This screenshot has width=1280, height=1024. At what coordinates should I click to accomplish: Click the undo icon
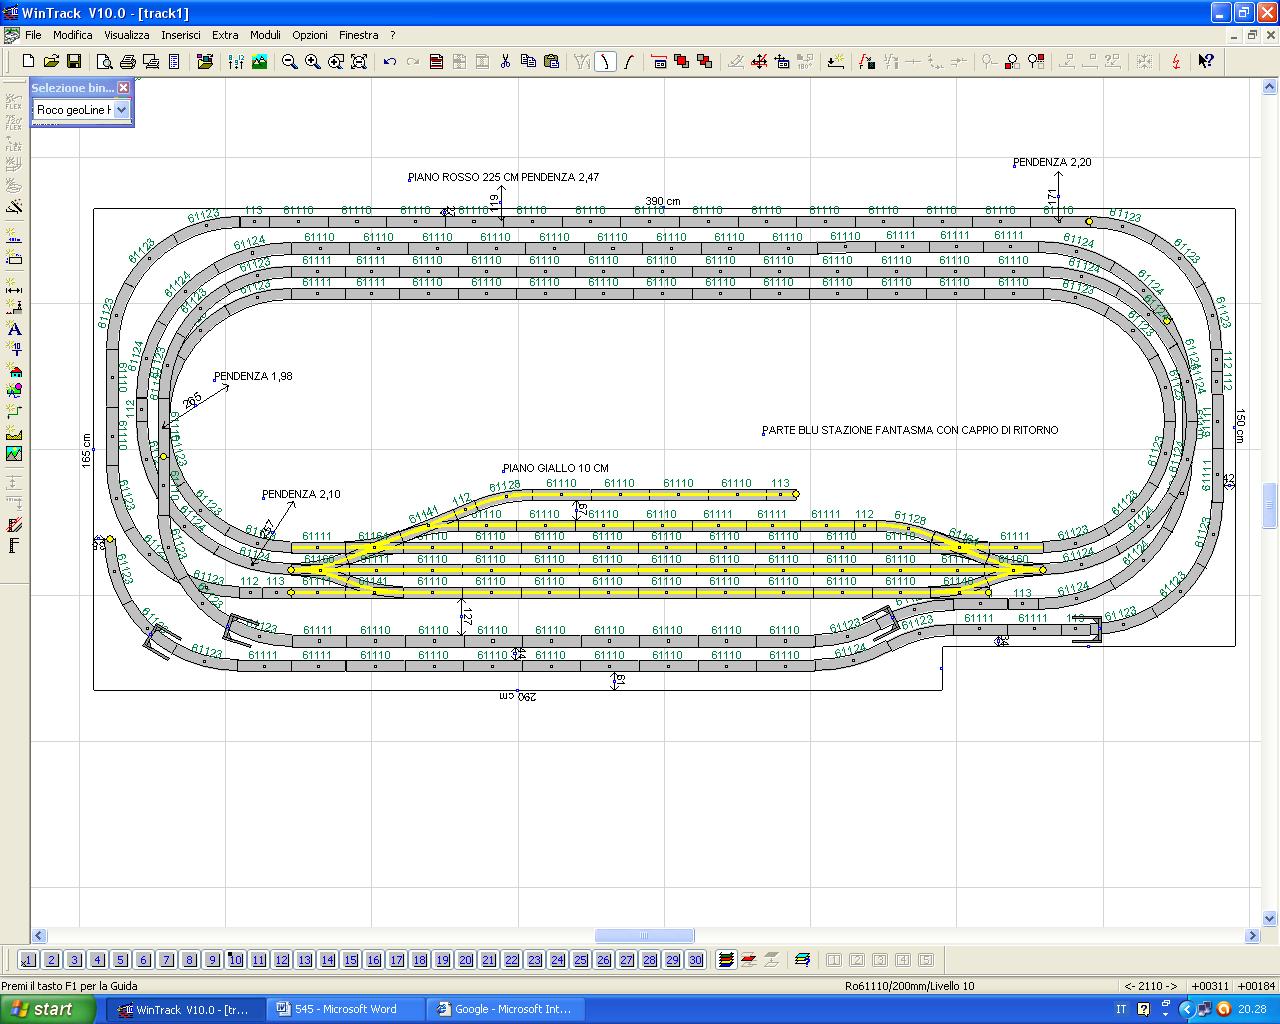[x=390, y=61]
